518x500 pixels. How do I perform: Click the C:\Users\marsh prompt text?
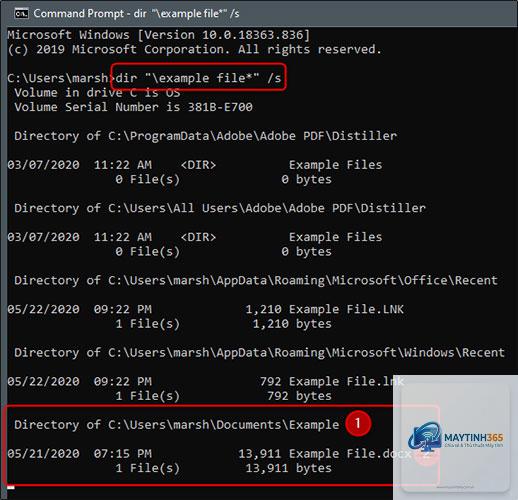[58, 78]
